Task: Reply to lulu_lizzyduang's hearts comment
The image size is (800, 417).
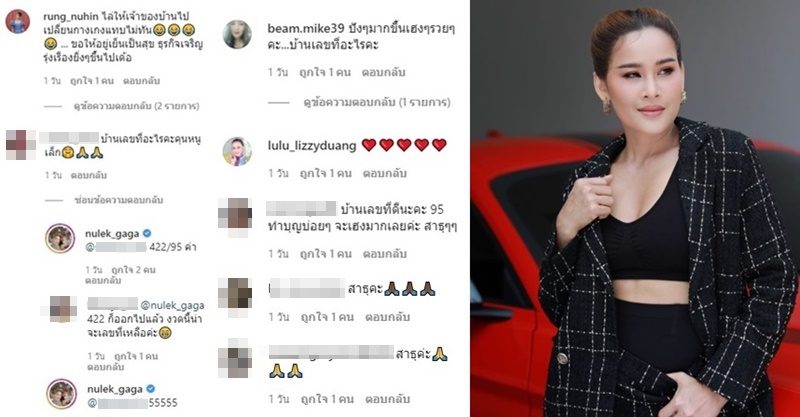Action: pos(385,174)
